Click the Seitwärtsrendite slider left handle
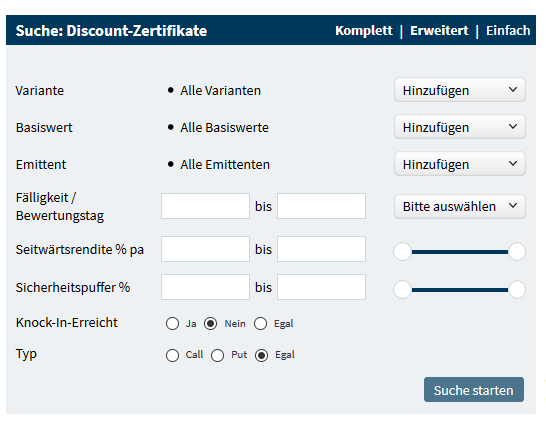Screen dimensions: 546x424 [x=403, y=251]
